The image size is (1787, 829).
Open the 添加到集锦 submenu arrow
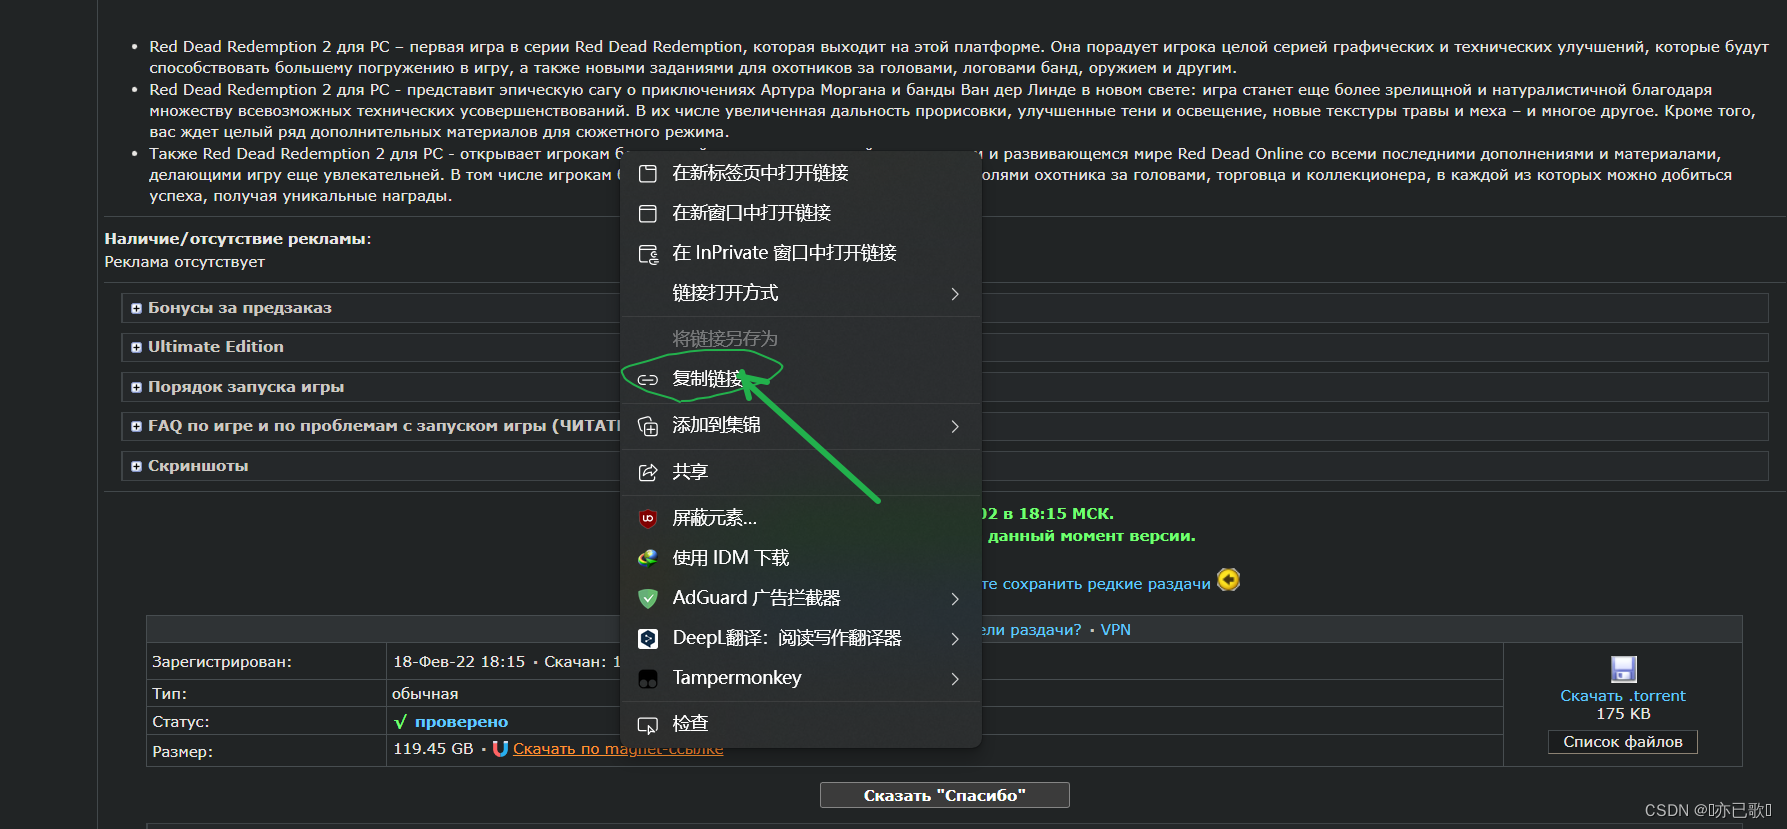tap(955, 426)
